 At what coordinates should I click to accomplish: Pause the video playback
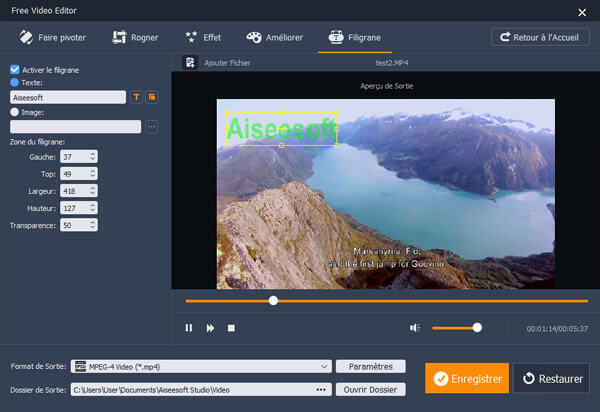tap(188, 328)
